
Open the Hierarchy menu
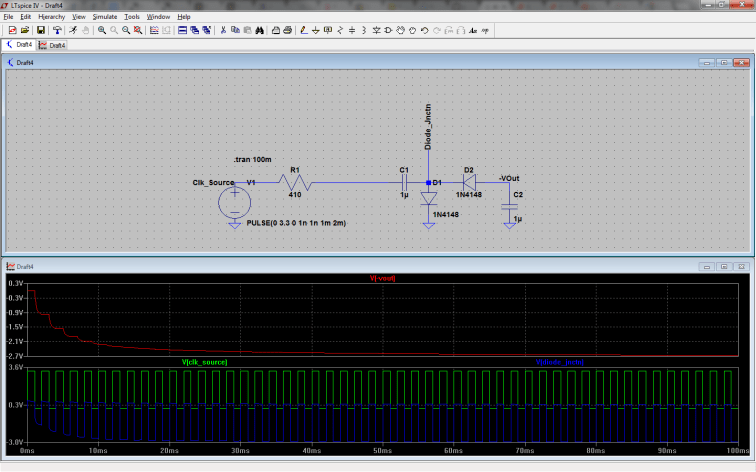click(x=52, y=17)
